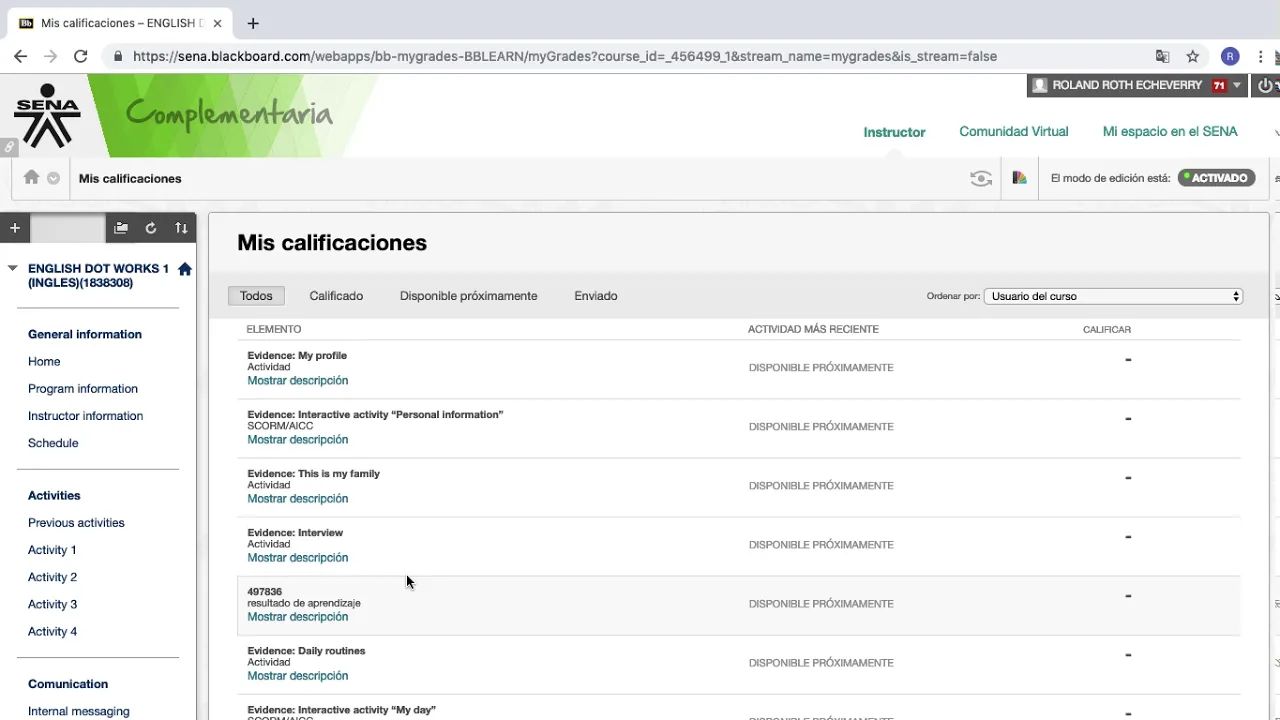The width and height of the screenshot is (1280, 720).
Task: Open General information section
Action: coord(85,334)
